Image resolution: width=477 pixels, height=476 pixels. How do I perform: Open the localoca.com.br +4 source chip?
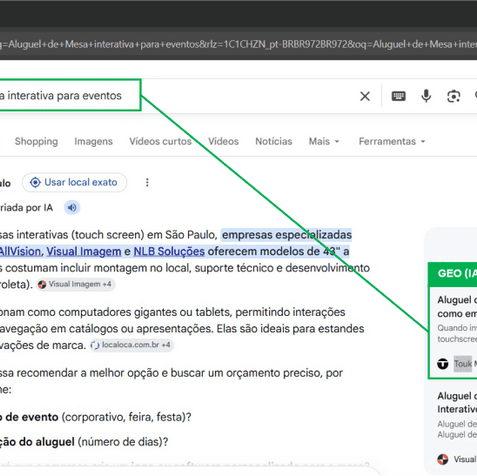(132, 345)
